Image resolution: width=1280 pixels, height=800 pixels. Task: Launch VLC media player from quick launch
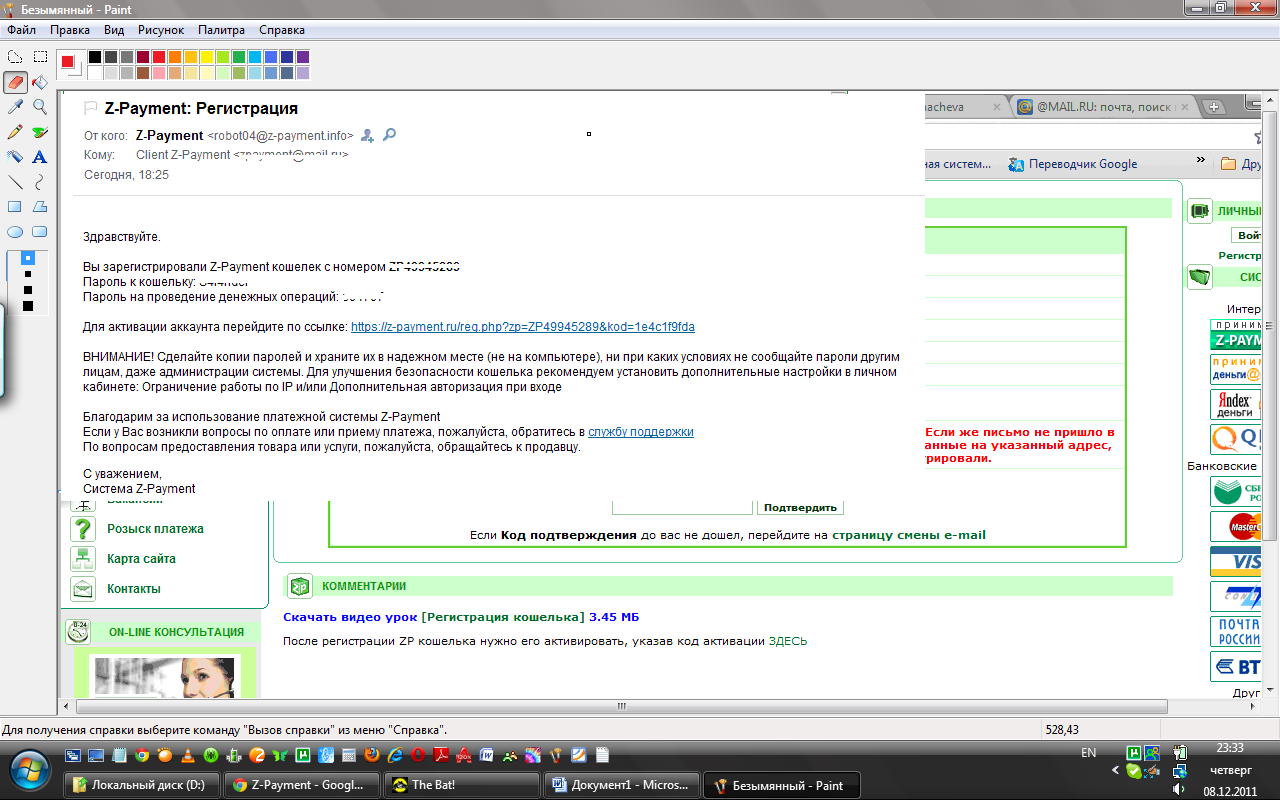click(x=188, y=755)
